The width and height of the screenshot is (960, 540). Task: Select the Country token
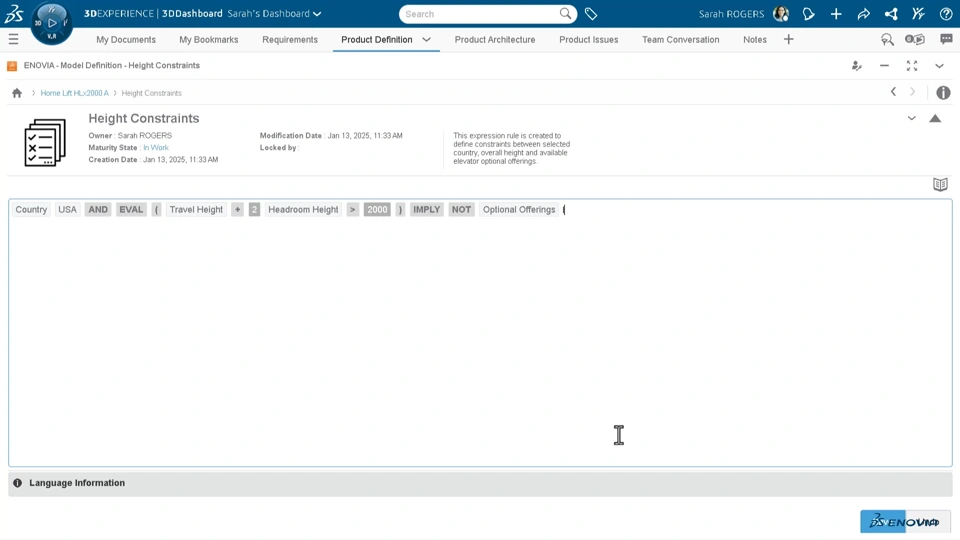[31, 209]
